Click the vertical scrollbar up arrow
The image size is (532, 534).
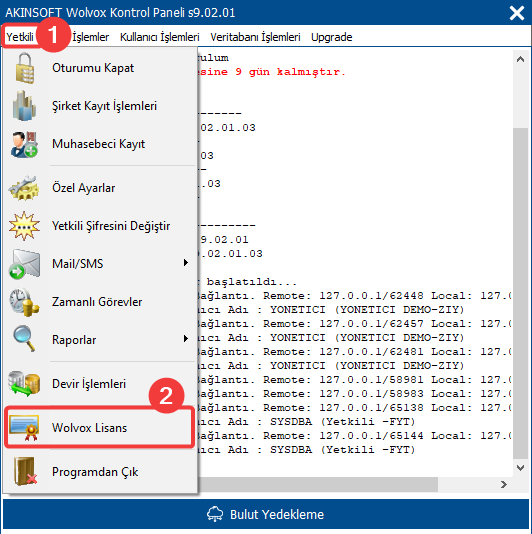click(520, 59)
